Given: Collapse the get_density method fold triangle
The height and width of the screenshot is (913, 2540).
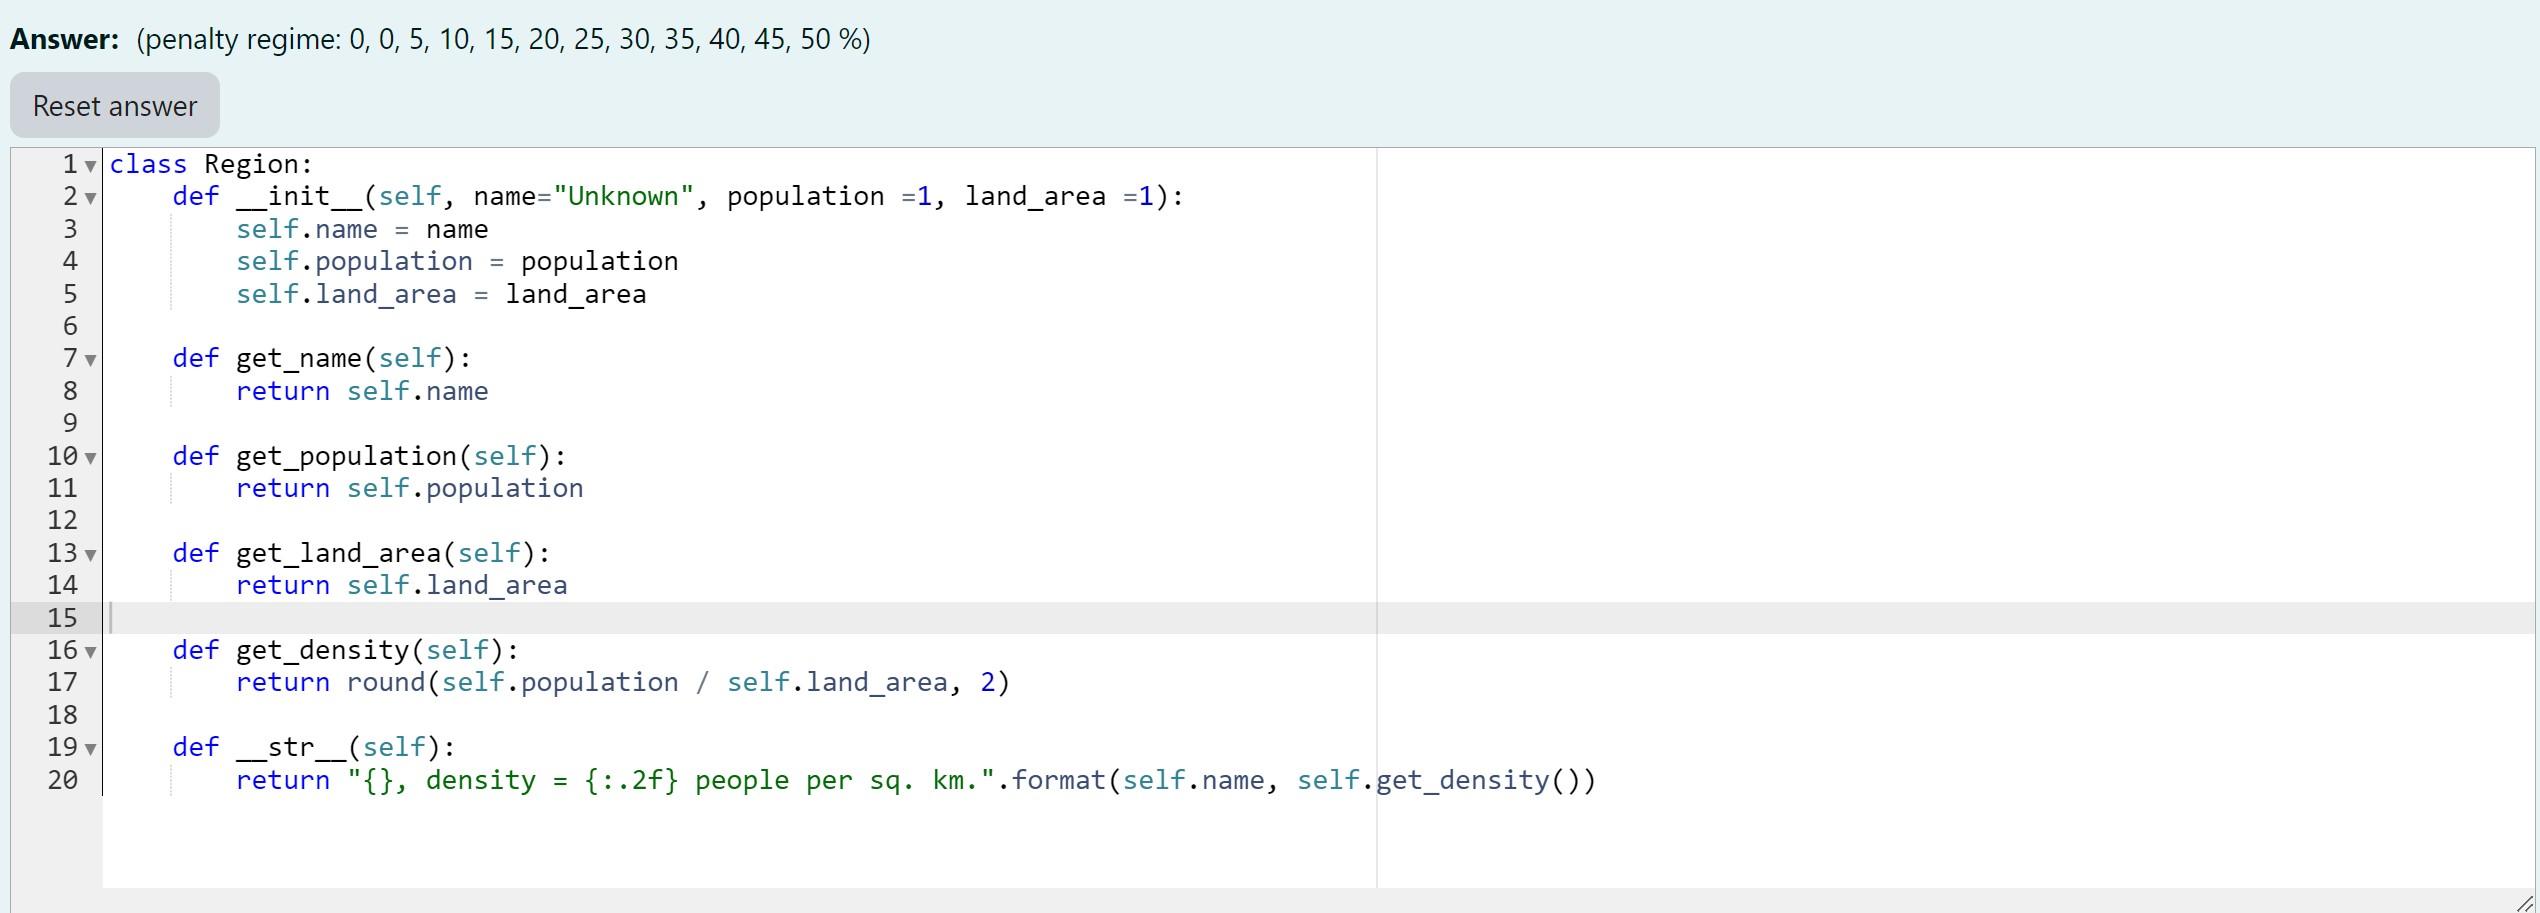Looking at the screenshot, I should click(x=89, y=654).
